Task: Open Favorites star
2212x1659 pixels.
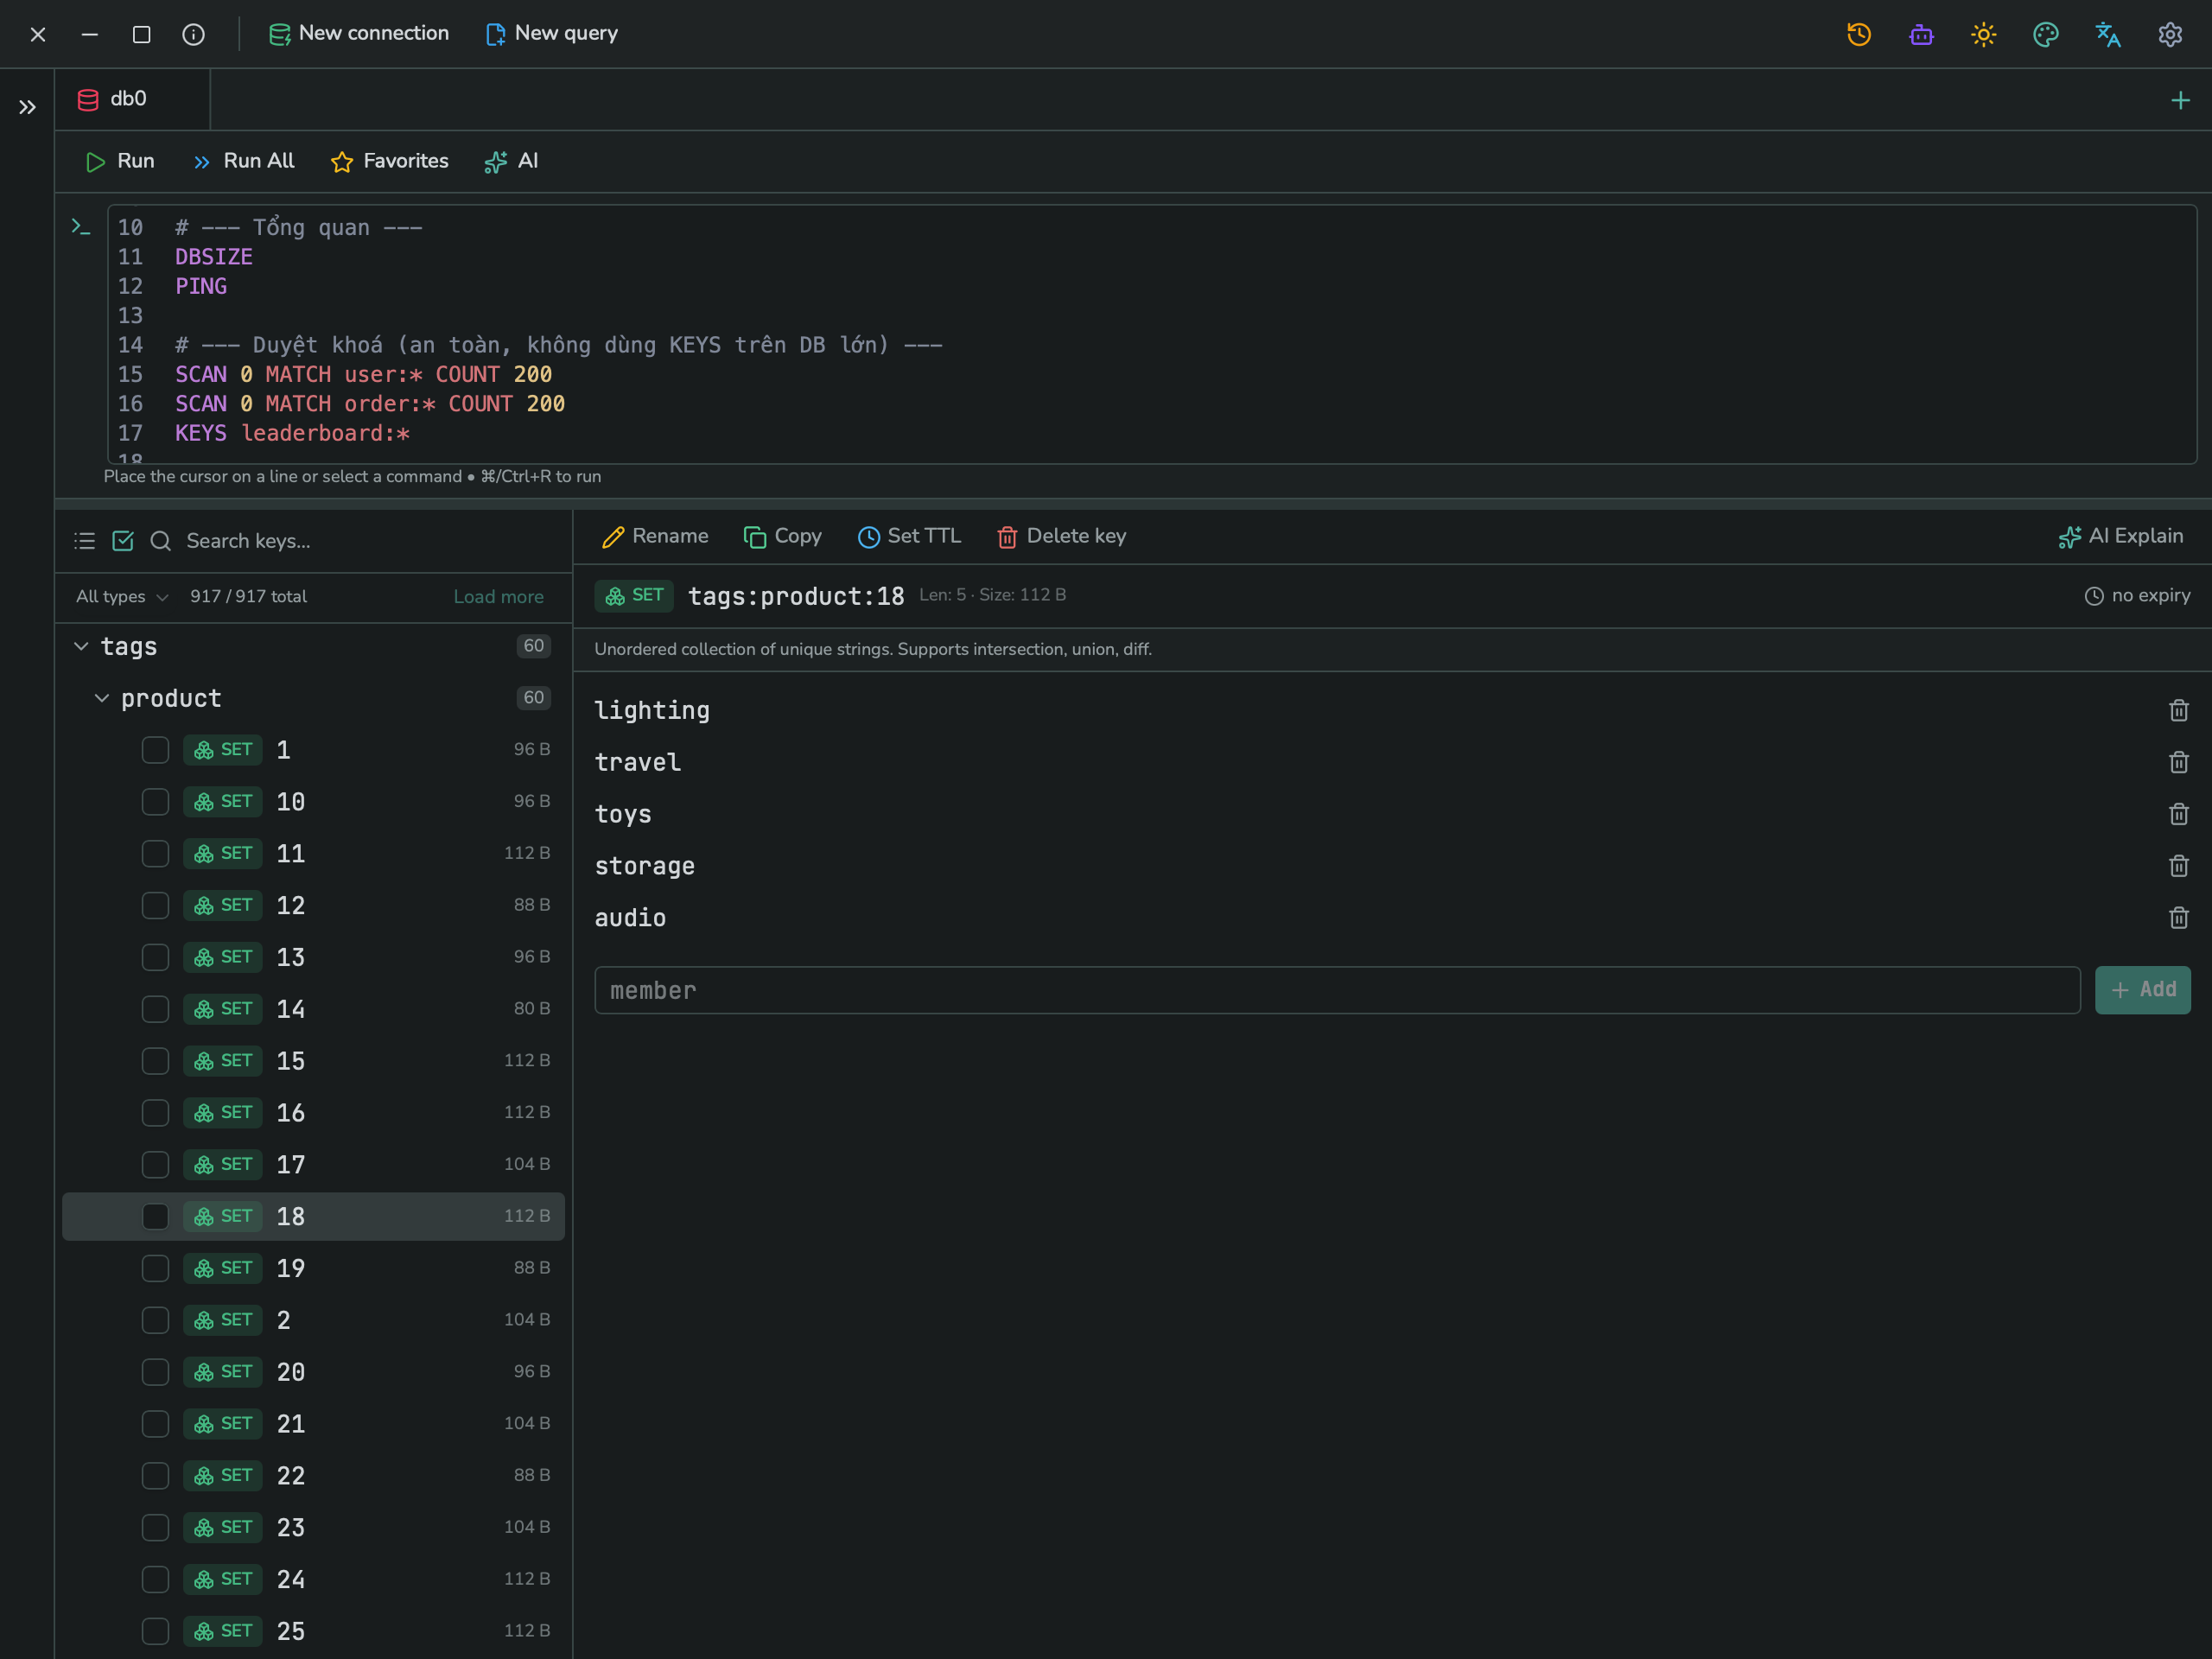Action: (390, 161)
